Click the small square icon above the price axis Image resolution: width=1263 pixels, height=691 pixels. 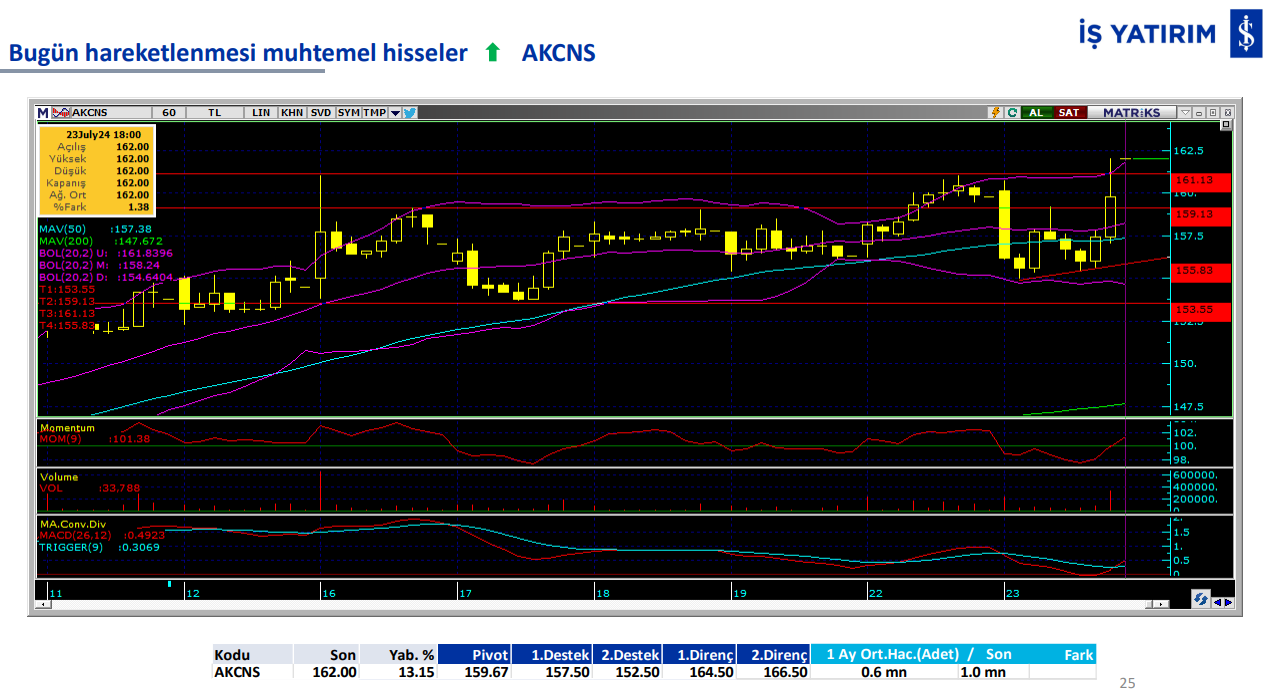coord(1225,126)
